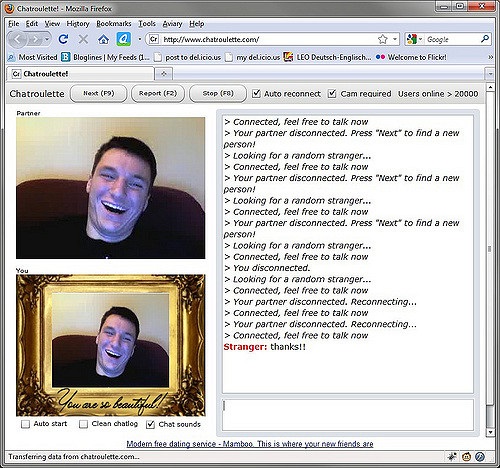Expand the bookmarks toolbar overflow chevron

[x=490, y=57]
